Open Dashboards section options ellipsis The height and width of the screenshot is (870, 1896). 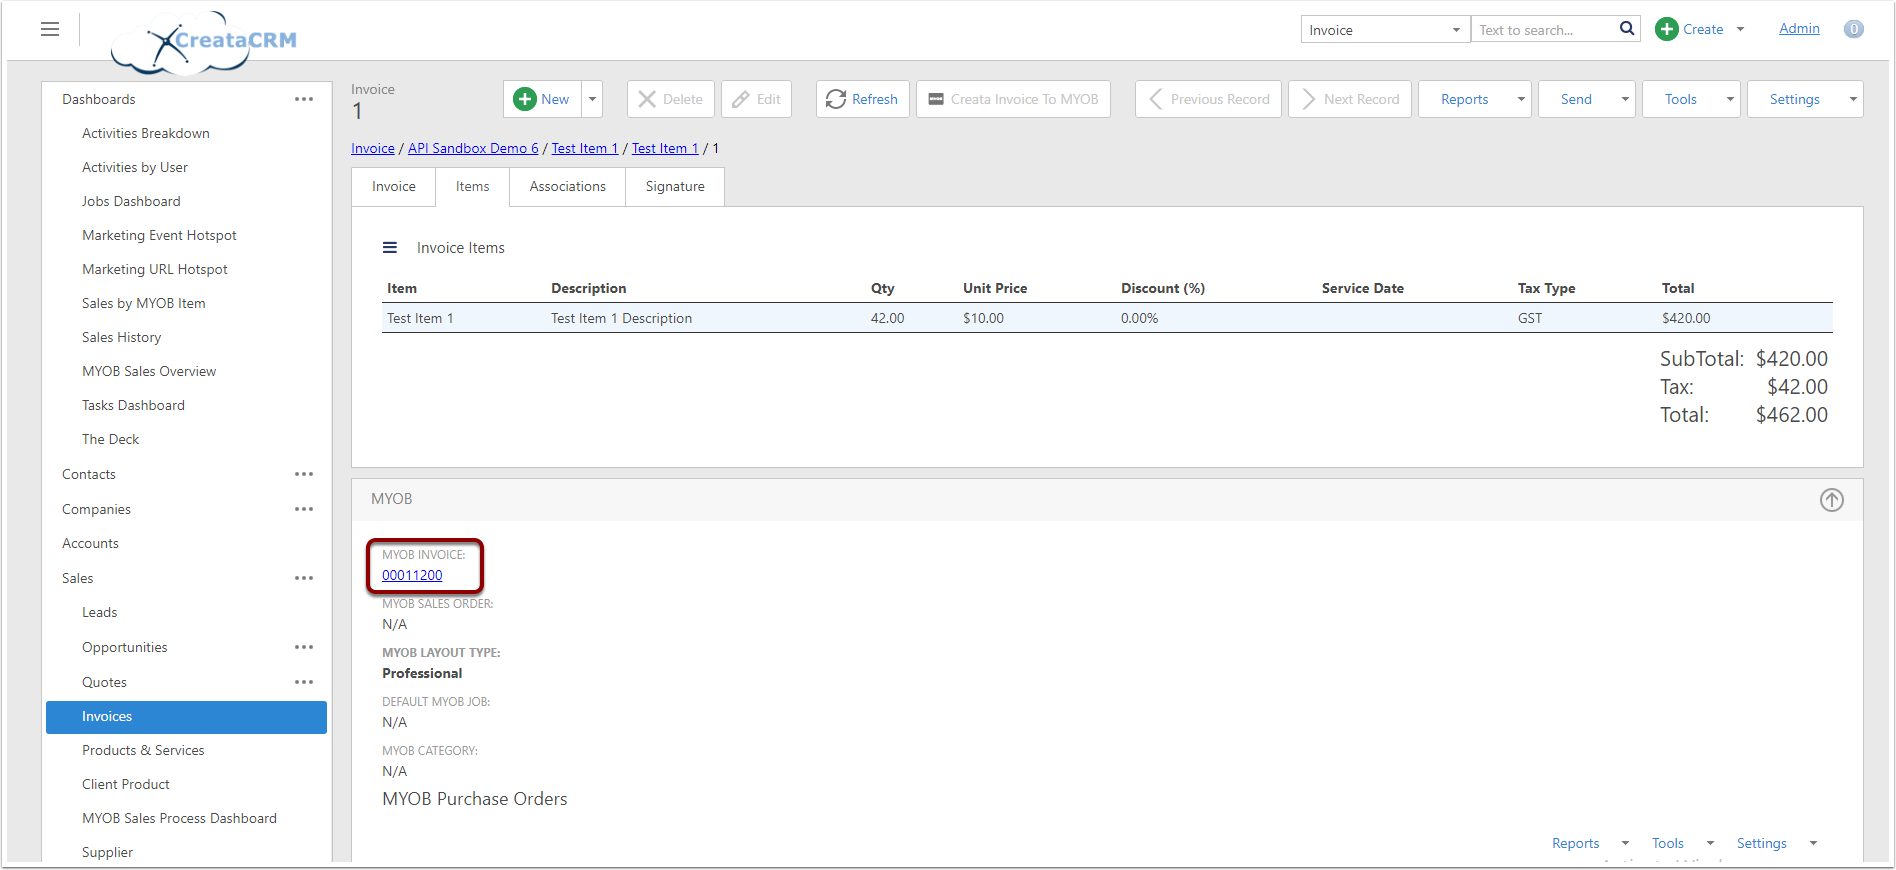click(304, 99)
